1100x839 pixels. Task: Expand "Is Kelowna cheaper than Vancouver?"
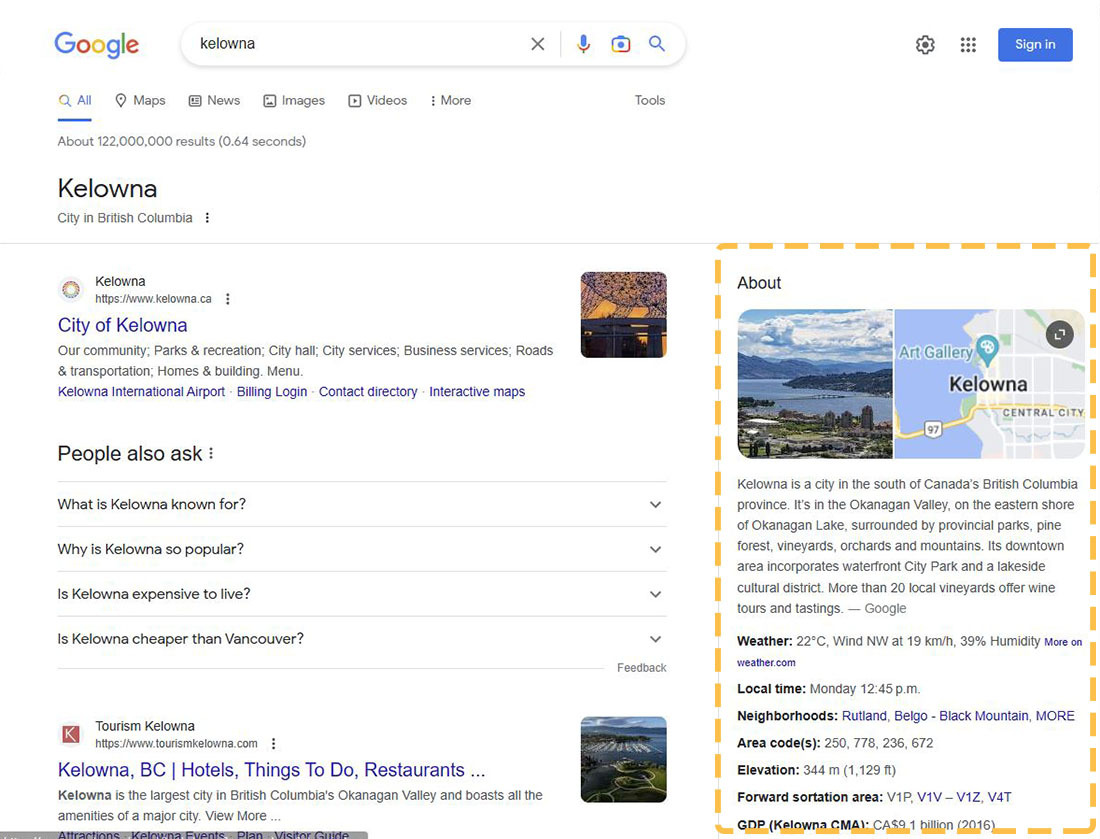coord(655,639)
